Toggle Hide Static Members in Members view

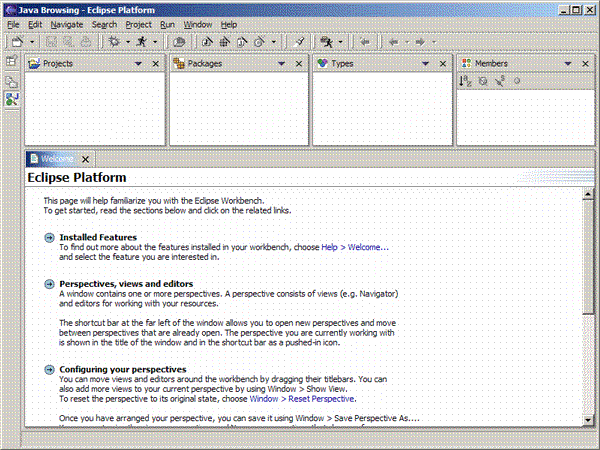[500, 81]
